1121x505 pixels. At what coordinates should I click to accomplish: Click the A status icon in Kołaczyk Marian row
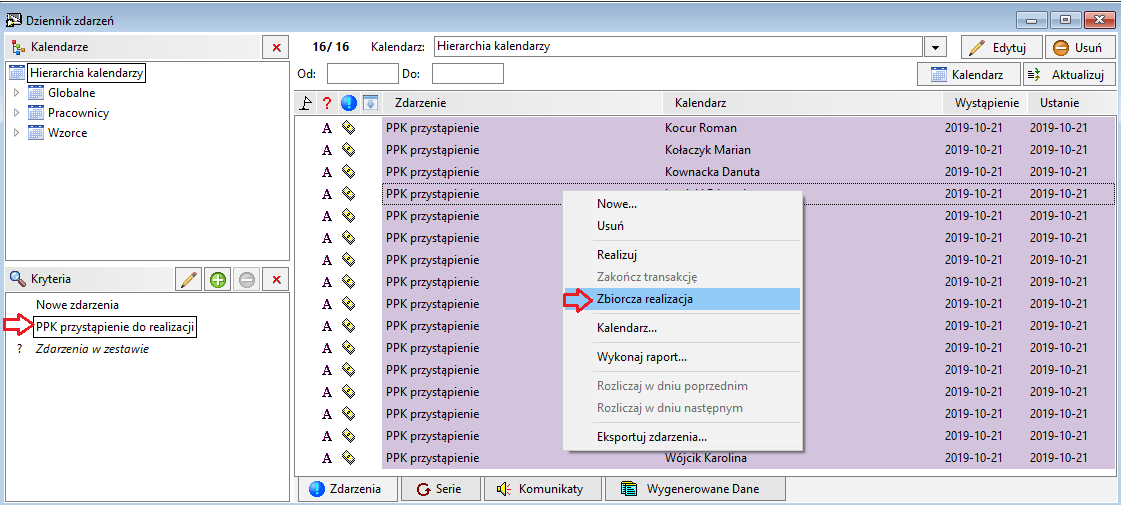point(327,151)
